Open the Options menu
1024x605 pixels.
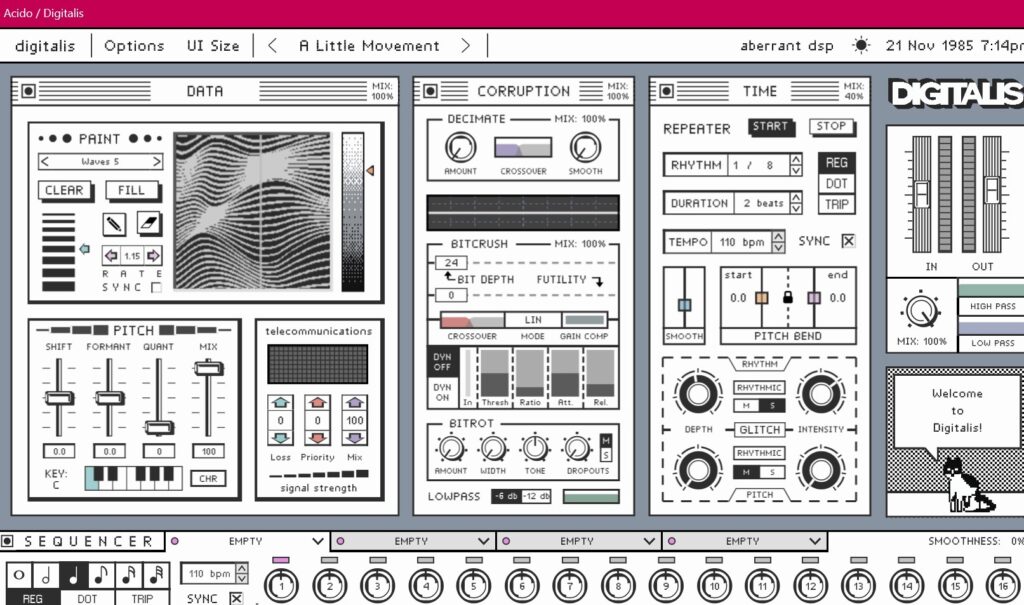pyautogui.click(x=134, y=46)
